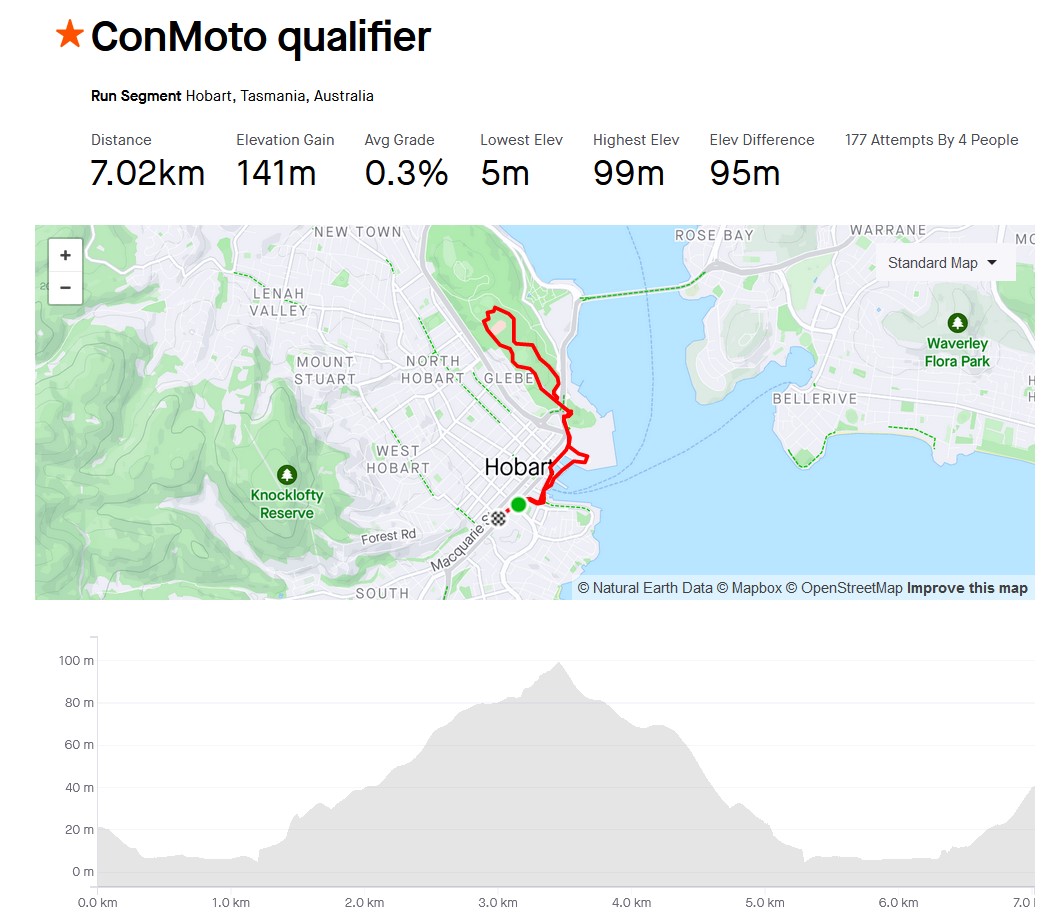1048x917 pixels.
Task: Click the Highest Elev 99m value
Action: tap(628, 173)
